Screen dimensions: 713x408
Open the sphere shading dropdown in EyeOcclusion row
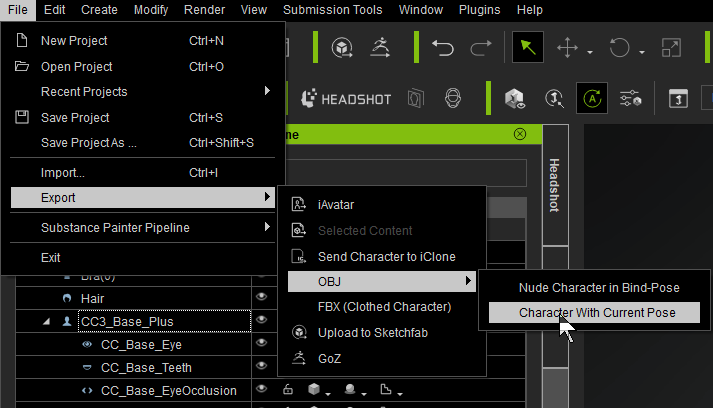click(x=364, y=393)
